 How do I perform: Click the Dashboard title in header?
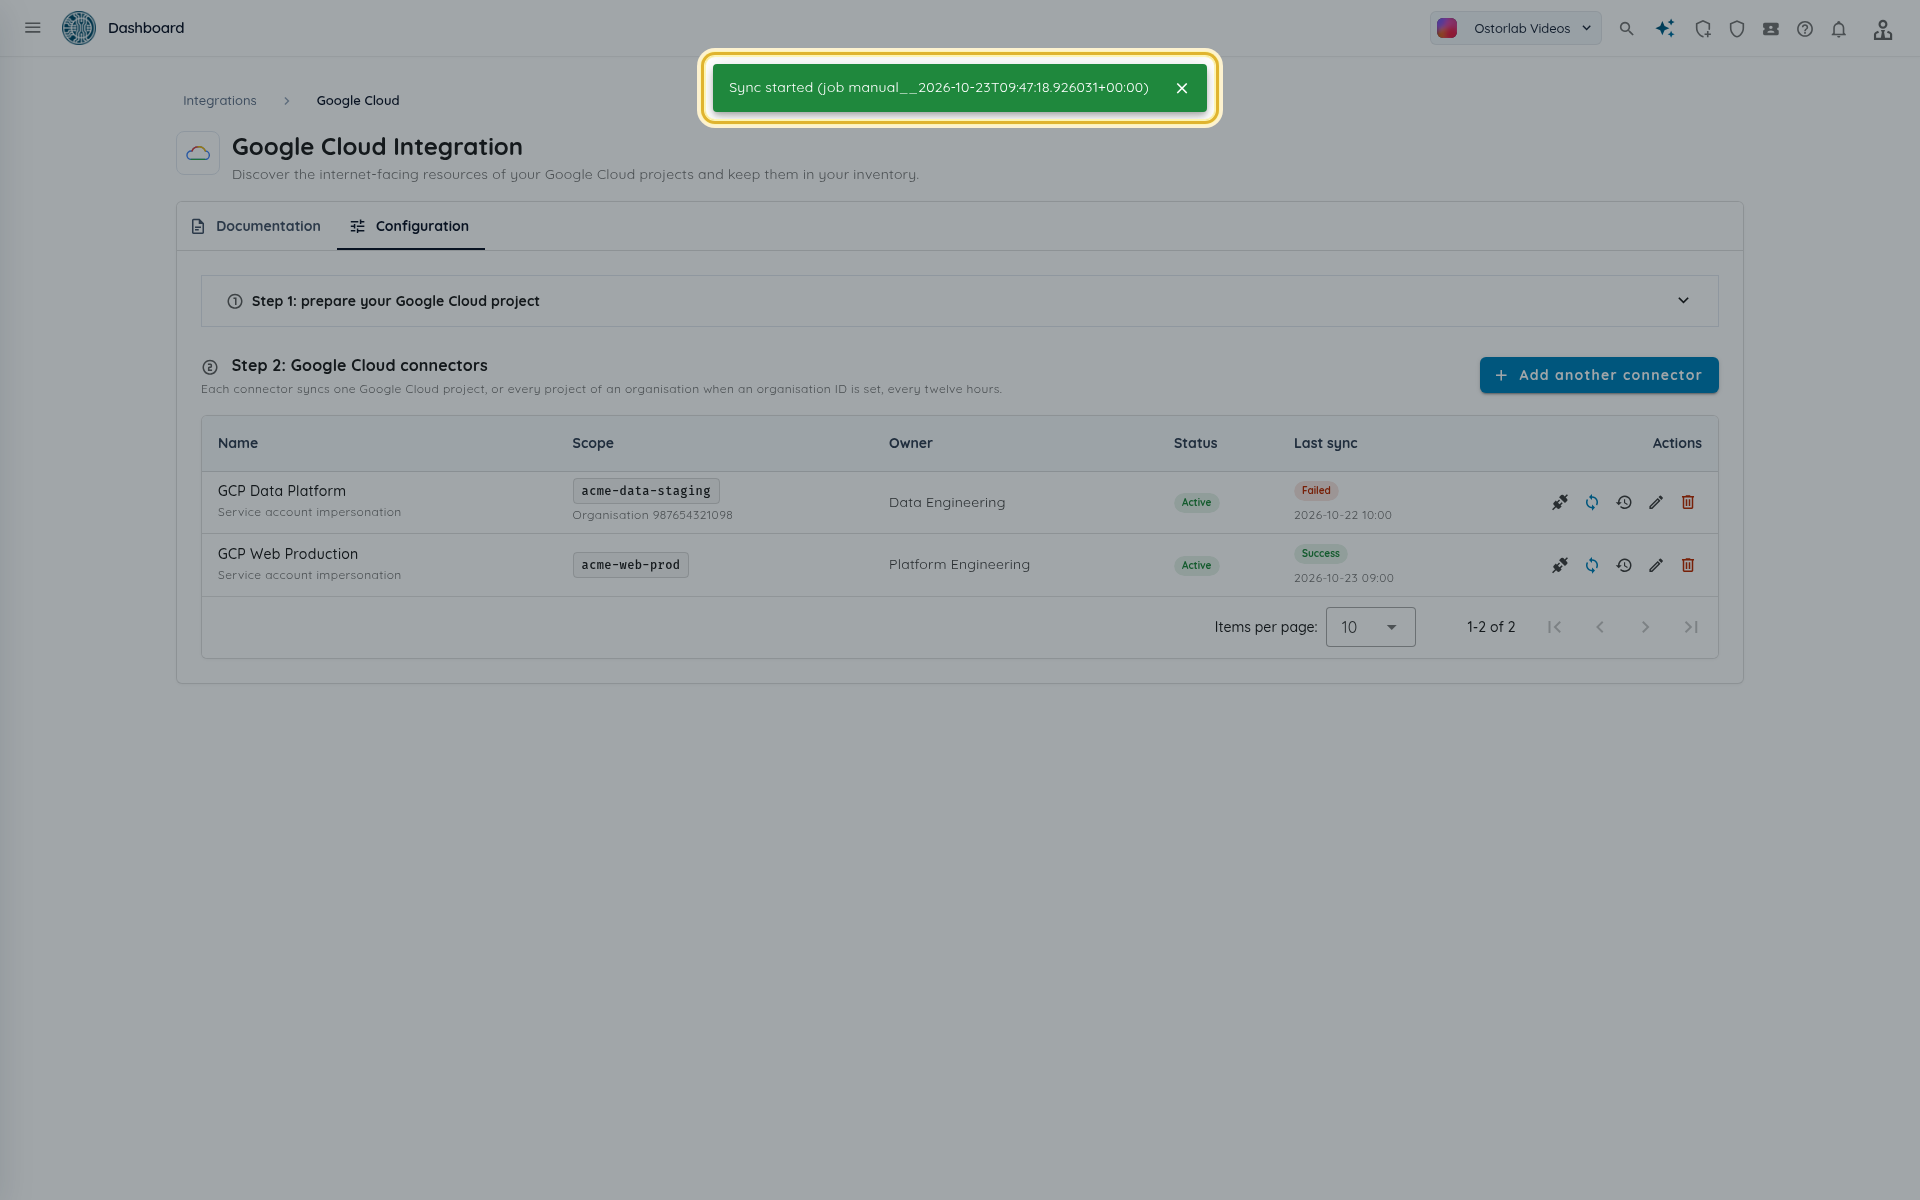[x=146, y=28]
